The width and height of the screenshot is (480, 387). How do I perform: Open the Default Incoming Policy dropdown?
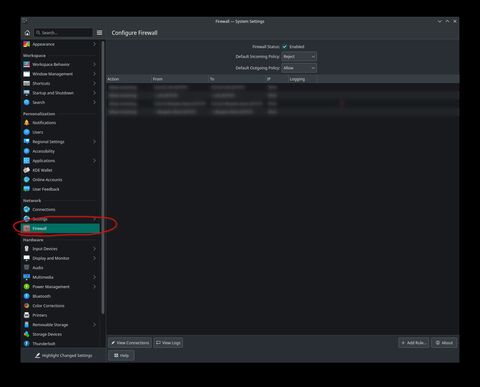[x=299, y=57]
